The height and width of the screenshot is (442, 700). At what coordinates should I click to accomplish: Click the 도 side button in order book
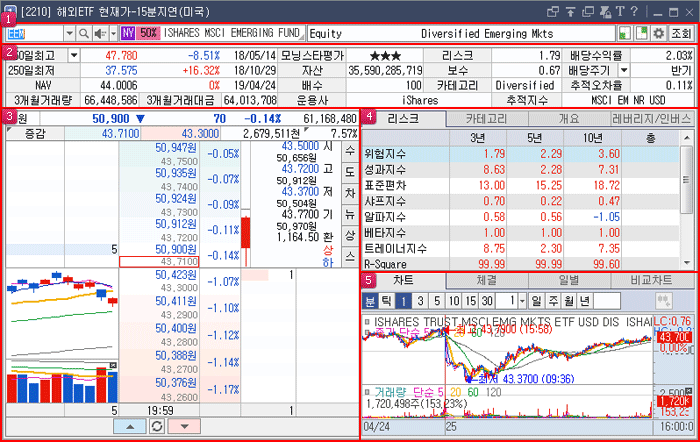pyautogui.click(x=350, y=171)
